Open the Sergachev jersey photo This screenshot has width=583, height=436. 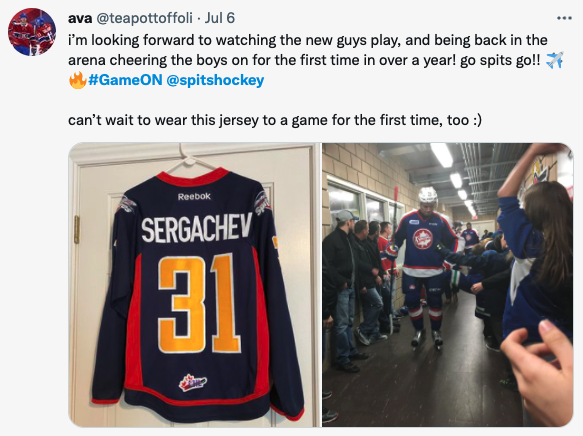tap(194, 285)
